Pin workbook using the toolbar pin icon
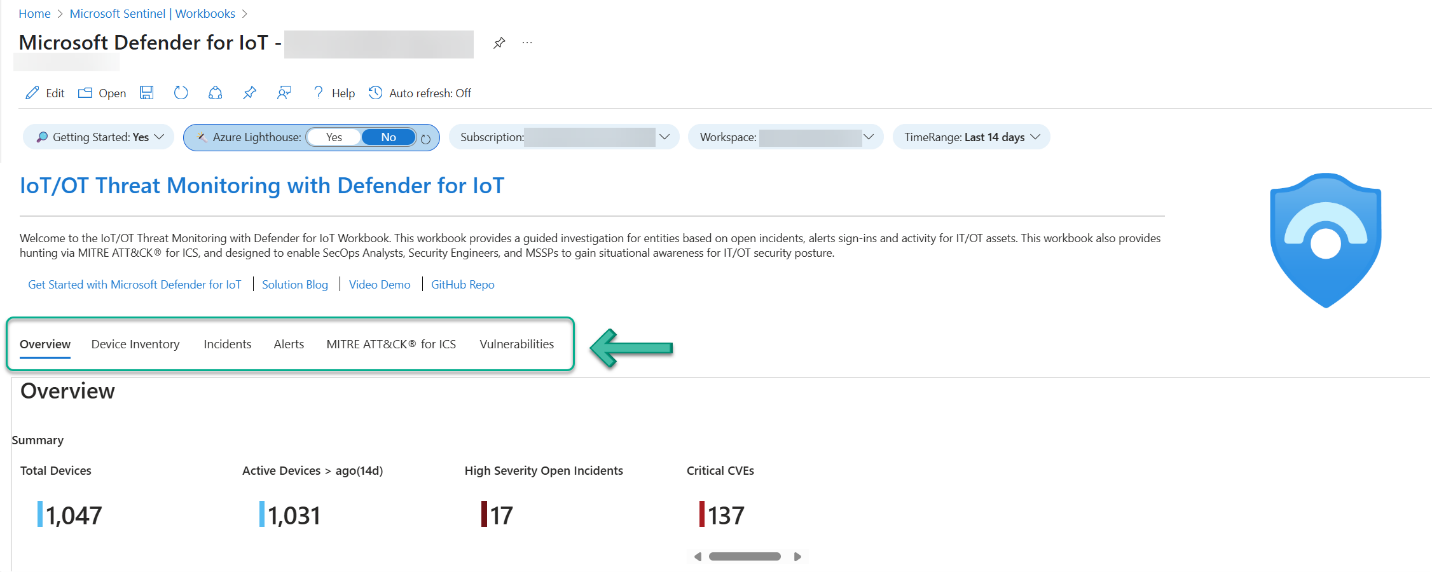The width and height of the screenshot is (1432, 572). pos(250,93)
